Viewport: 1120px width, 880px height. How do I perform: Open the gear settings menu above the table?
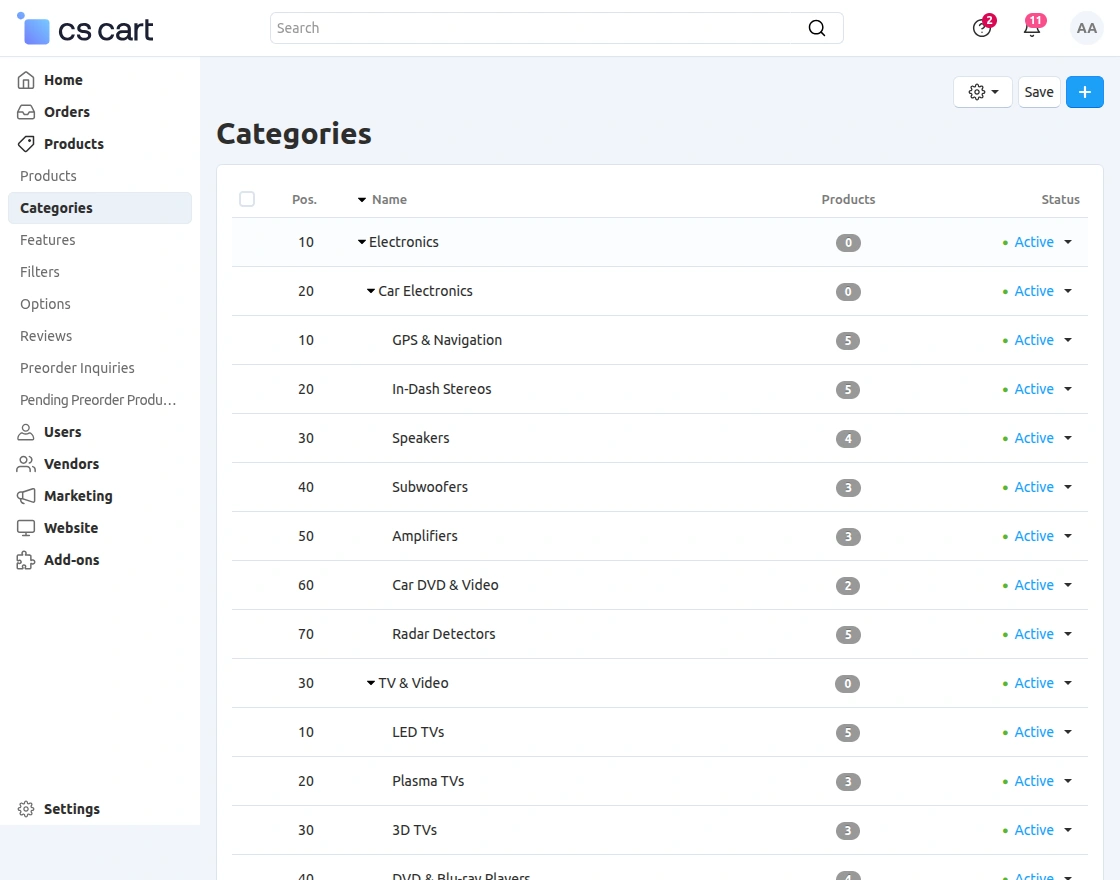click(981, 91)
